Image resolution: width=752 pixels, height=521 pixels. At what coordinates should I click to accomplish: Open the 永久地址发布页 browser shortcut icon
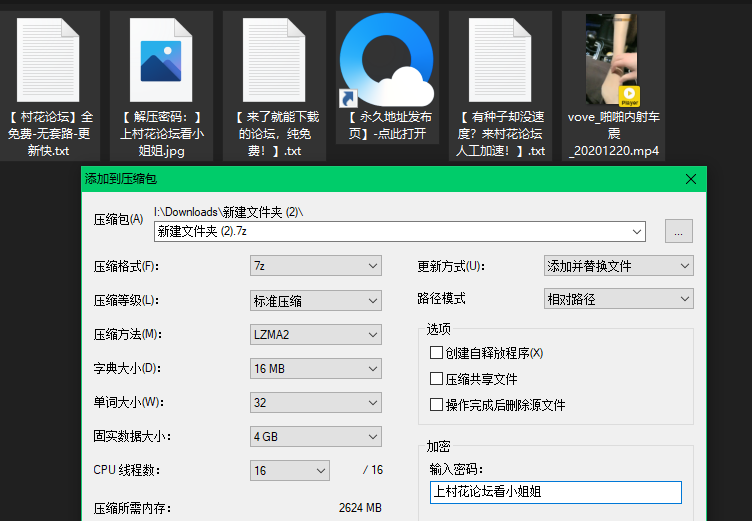[387, 62]
